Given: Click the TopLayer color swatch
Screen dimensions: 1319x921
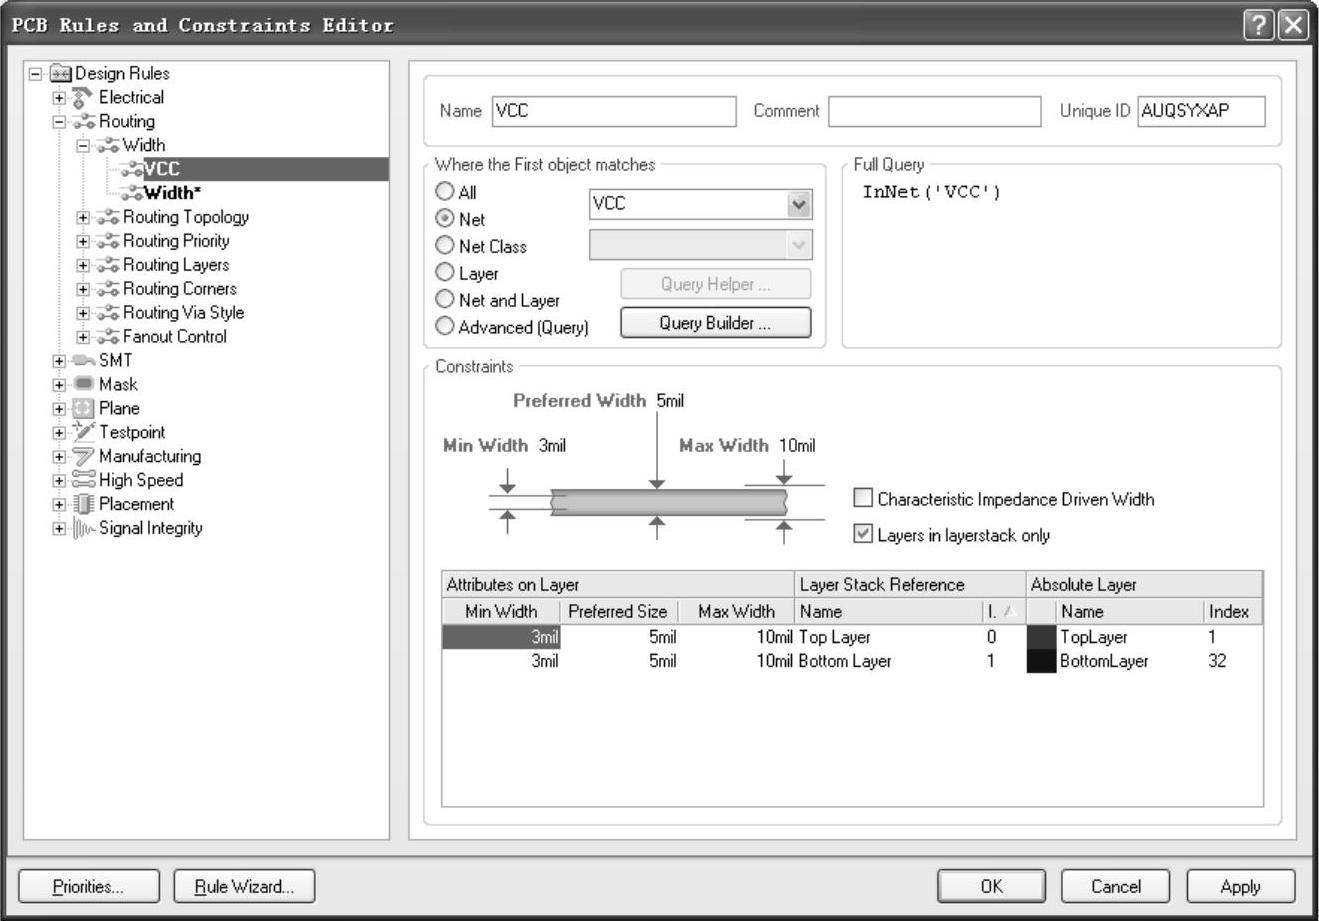Looking at the screenshot, I should (x=1041, y=637).
